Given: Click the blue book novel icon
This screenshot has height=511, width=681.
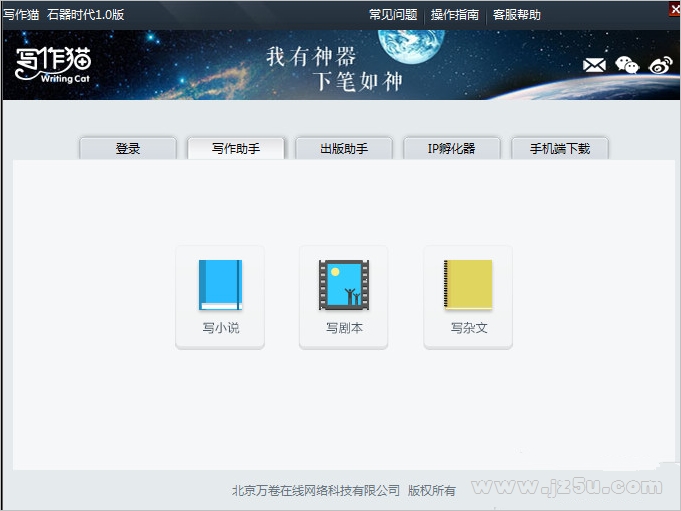Looking at the screenshot, I should (220, 285).
